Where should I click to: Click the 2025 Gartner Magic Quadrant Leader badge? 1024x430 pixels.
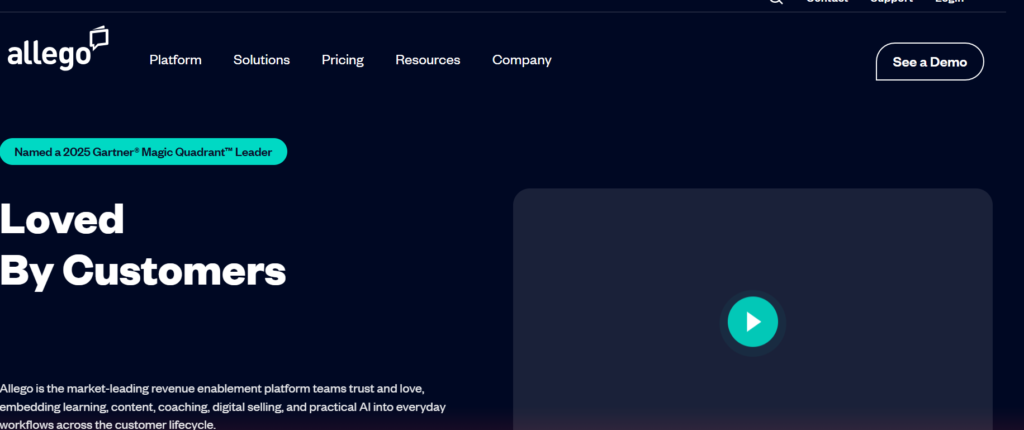click(143, 152)
